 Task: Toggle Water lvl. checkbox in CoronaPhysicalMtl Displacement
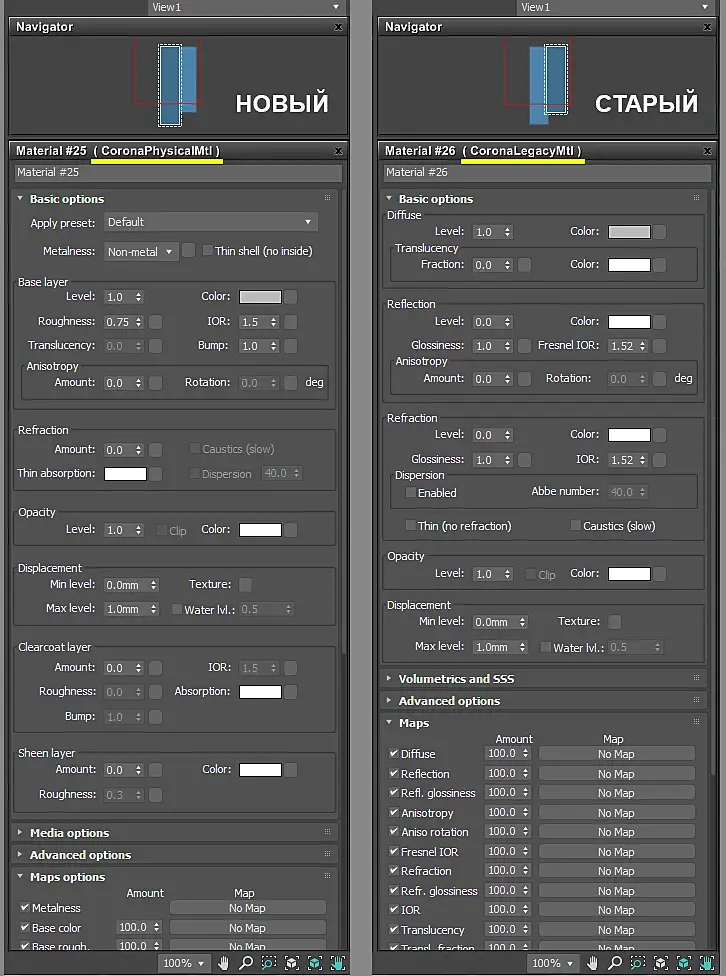177,609
